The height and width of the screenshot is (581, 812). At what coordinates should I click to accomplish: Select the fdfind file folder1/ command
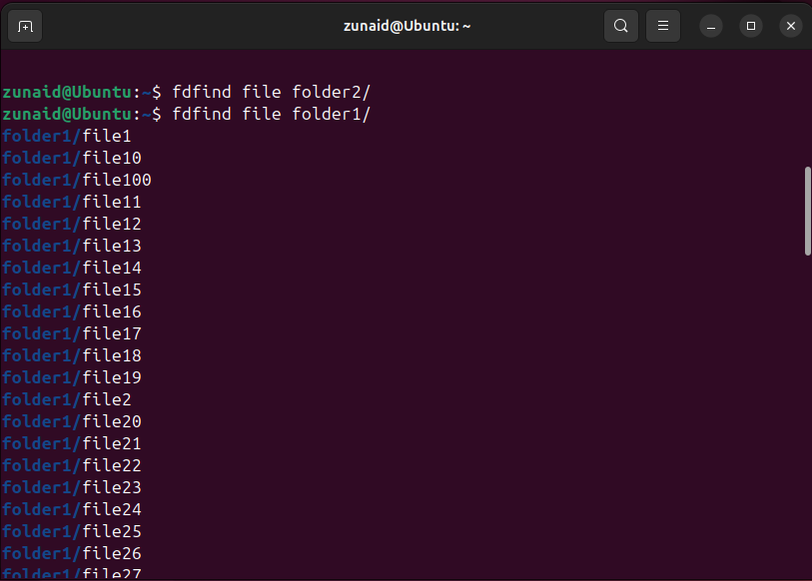[271, 113]
